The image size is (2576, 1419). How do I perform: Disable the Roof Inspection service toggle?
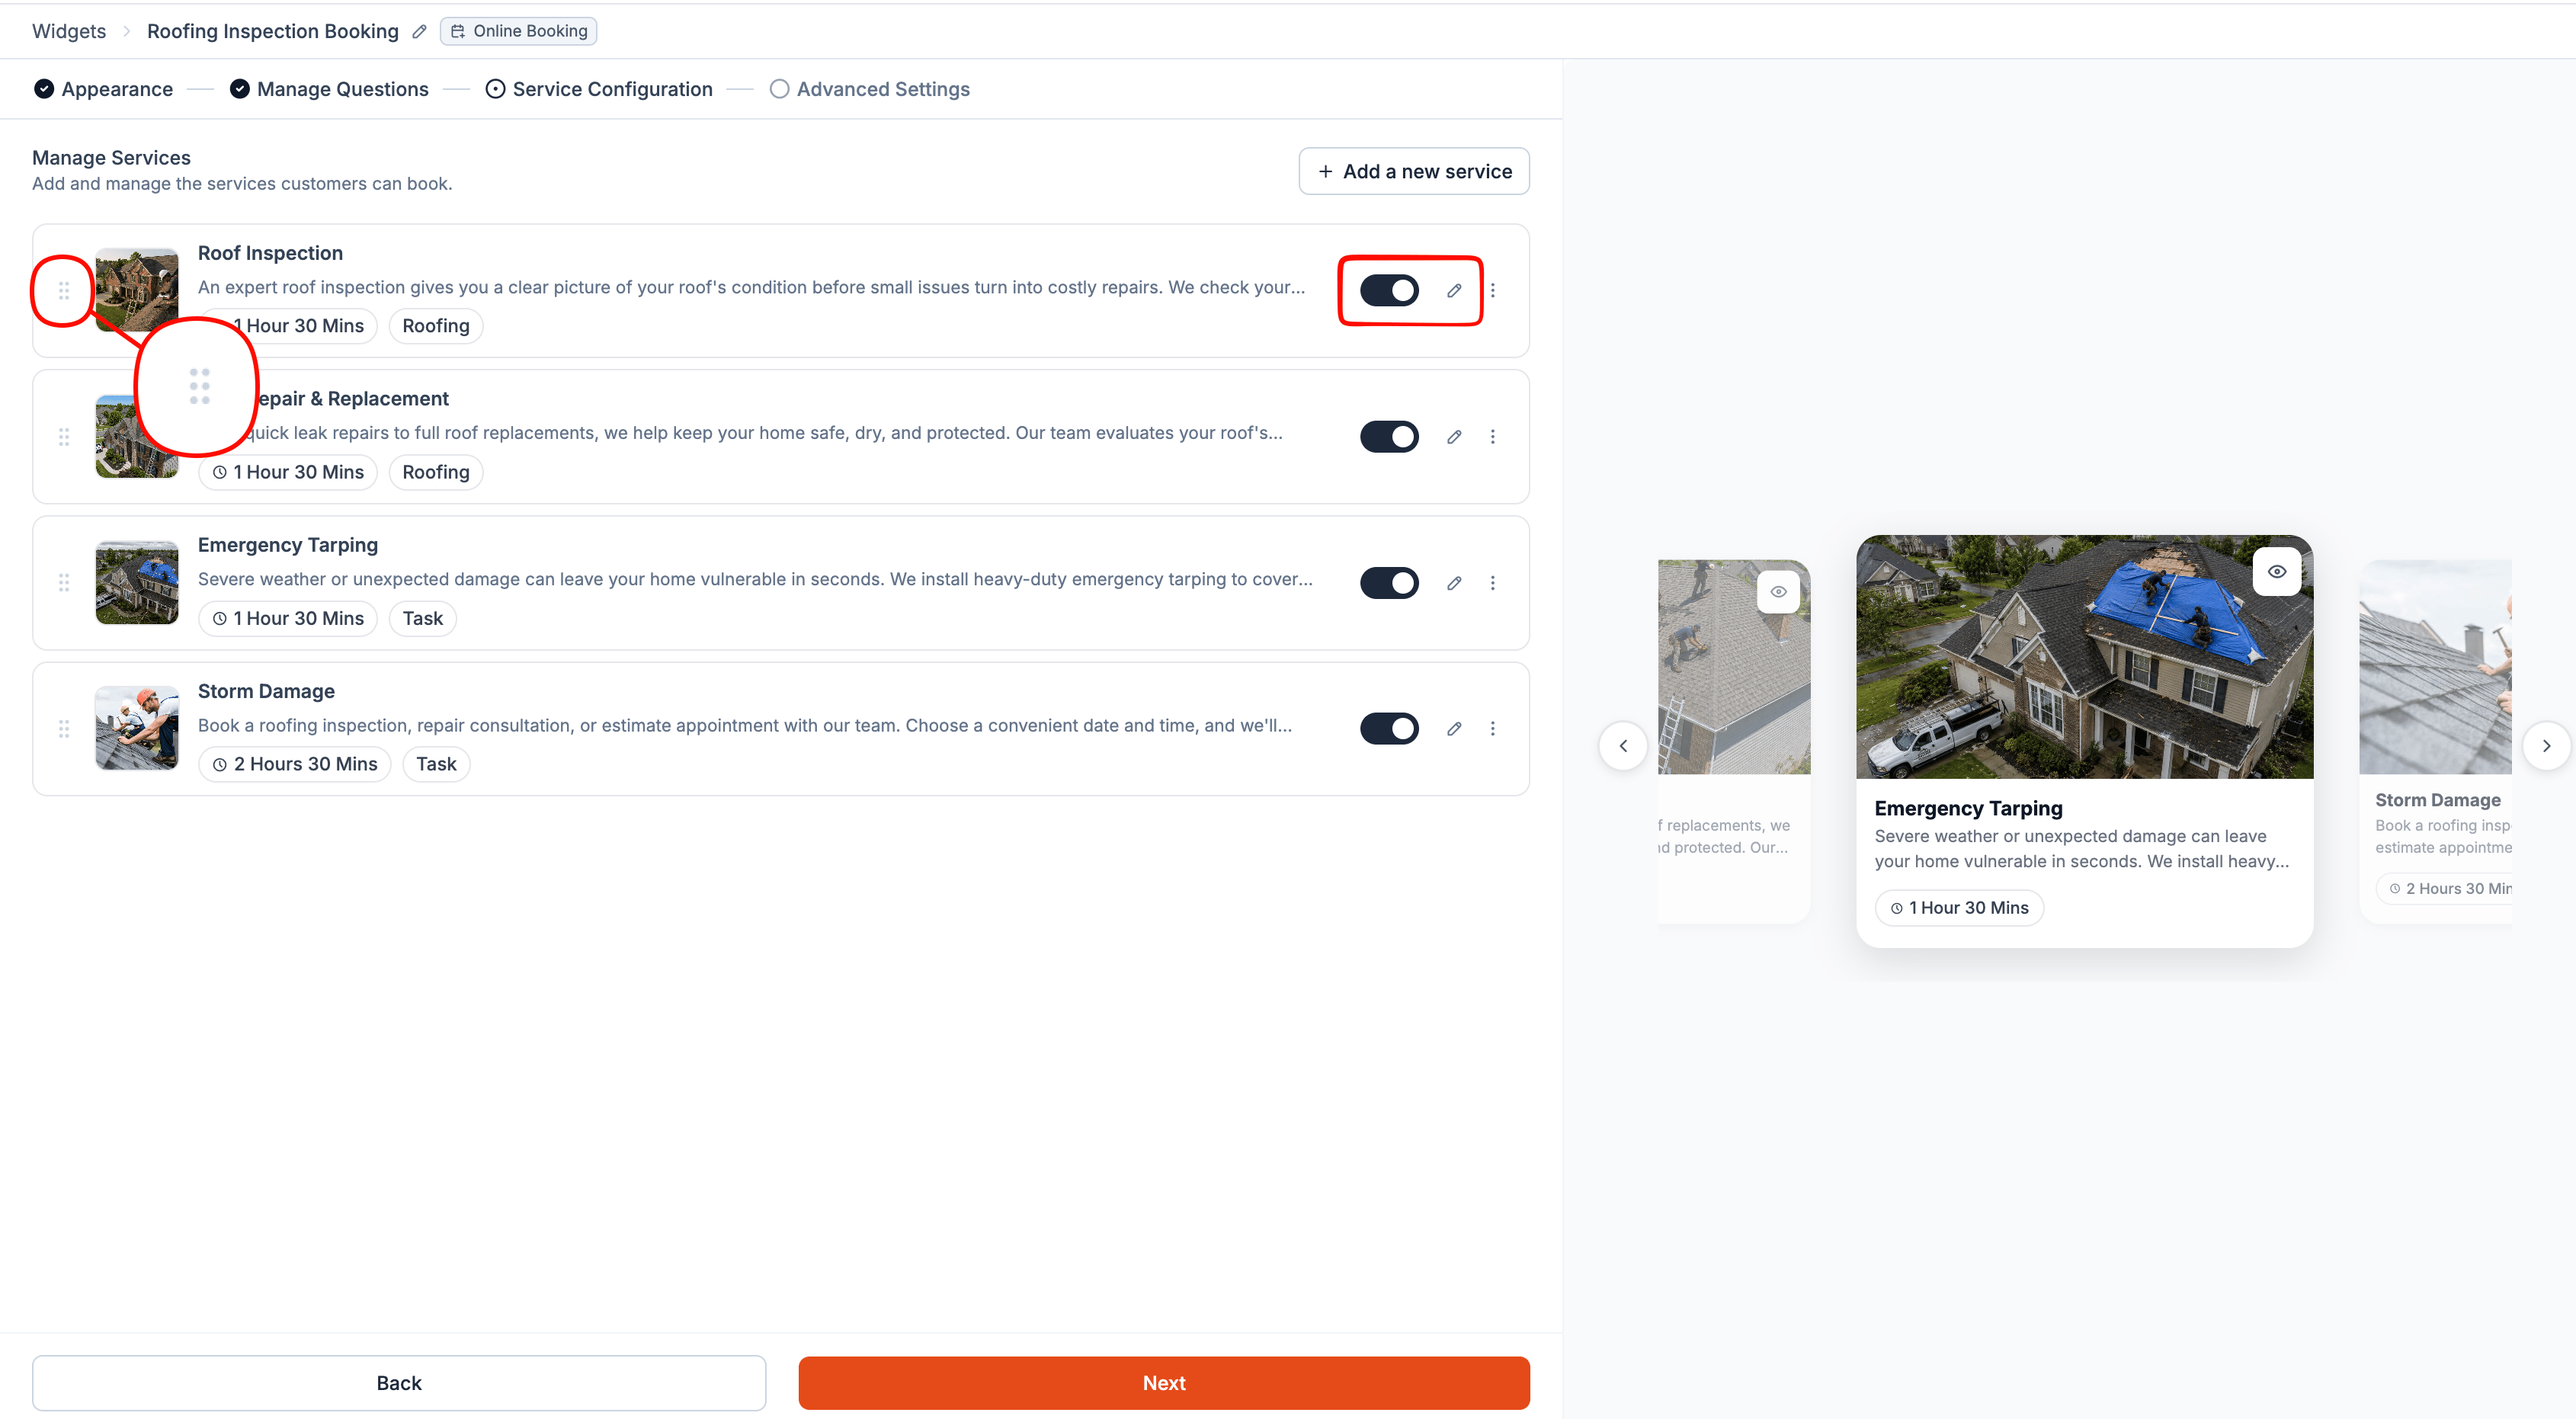[1389, 290]
